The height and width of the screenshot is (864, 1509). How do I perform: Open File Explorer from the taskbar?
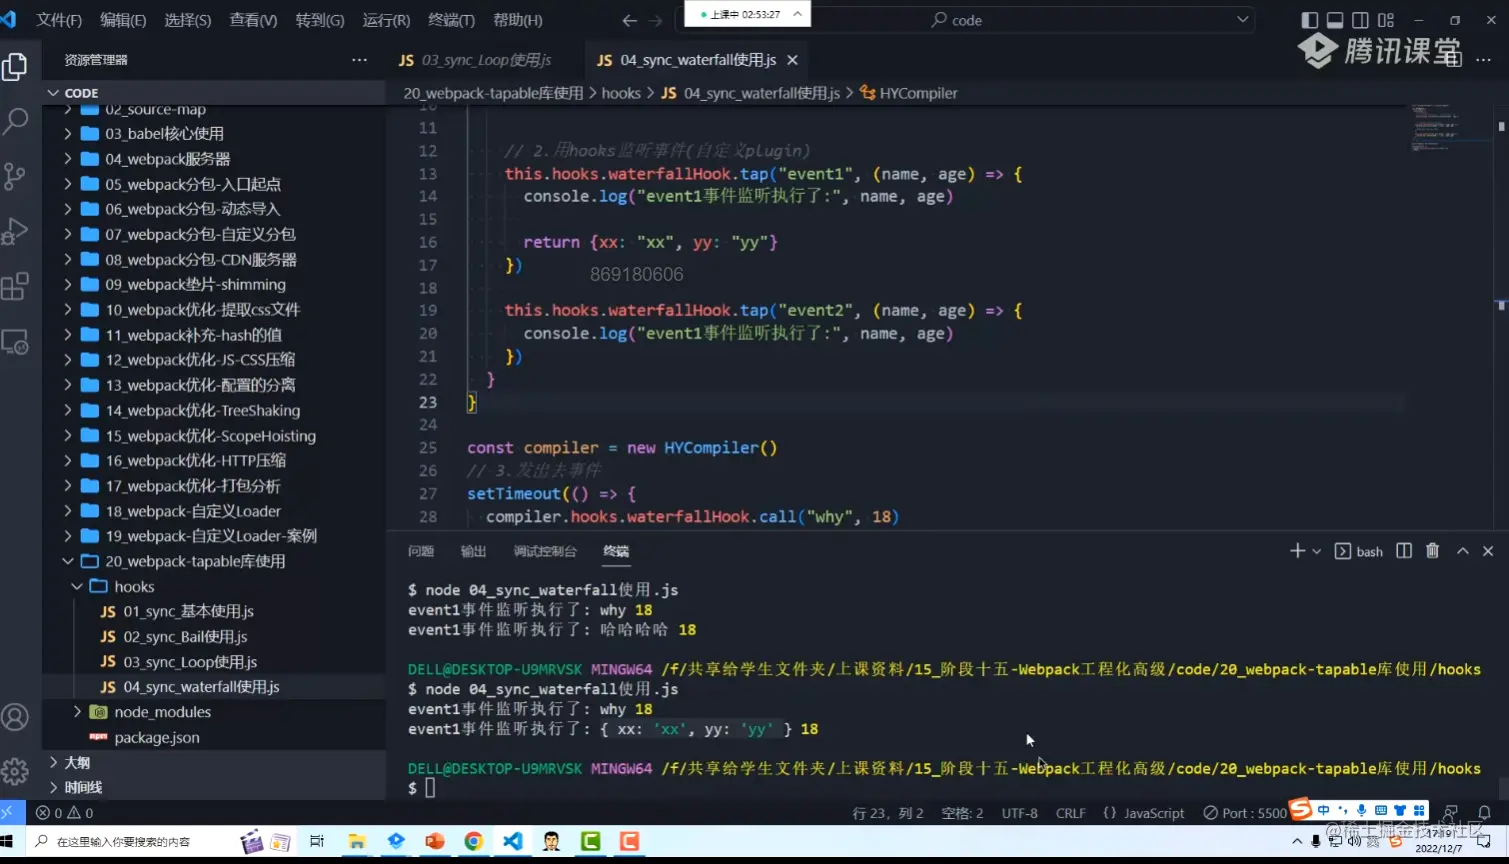coord(357,842)
